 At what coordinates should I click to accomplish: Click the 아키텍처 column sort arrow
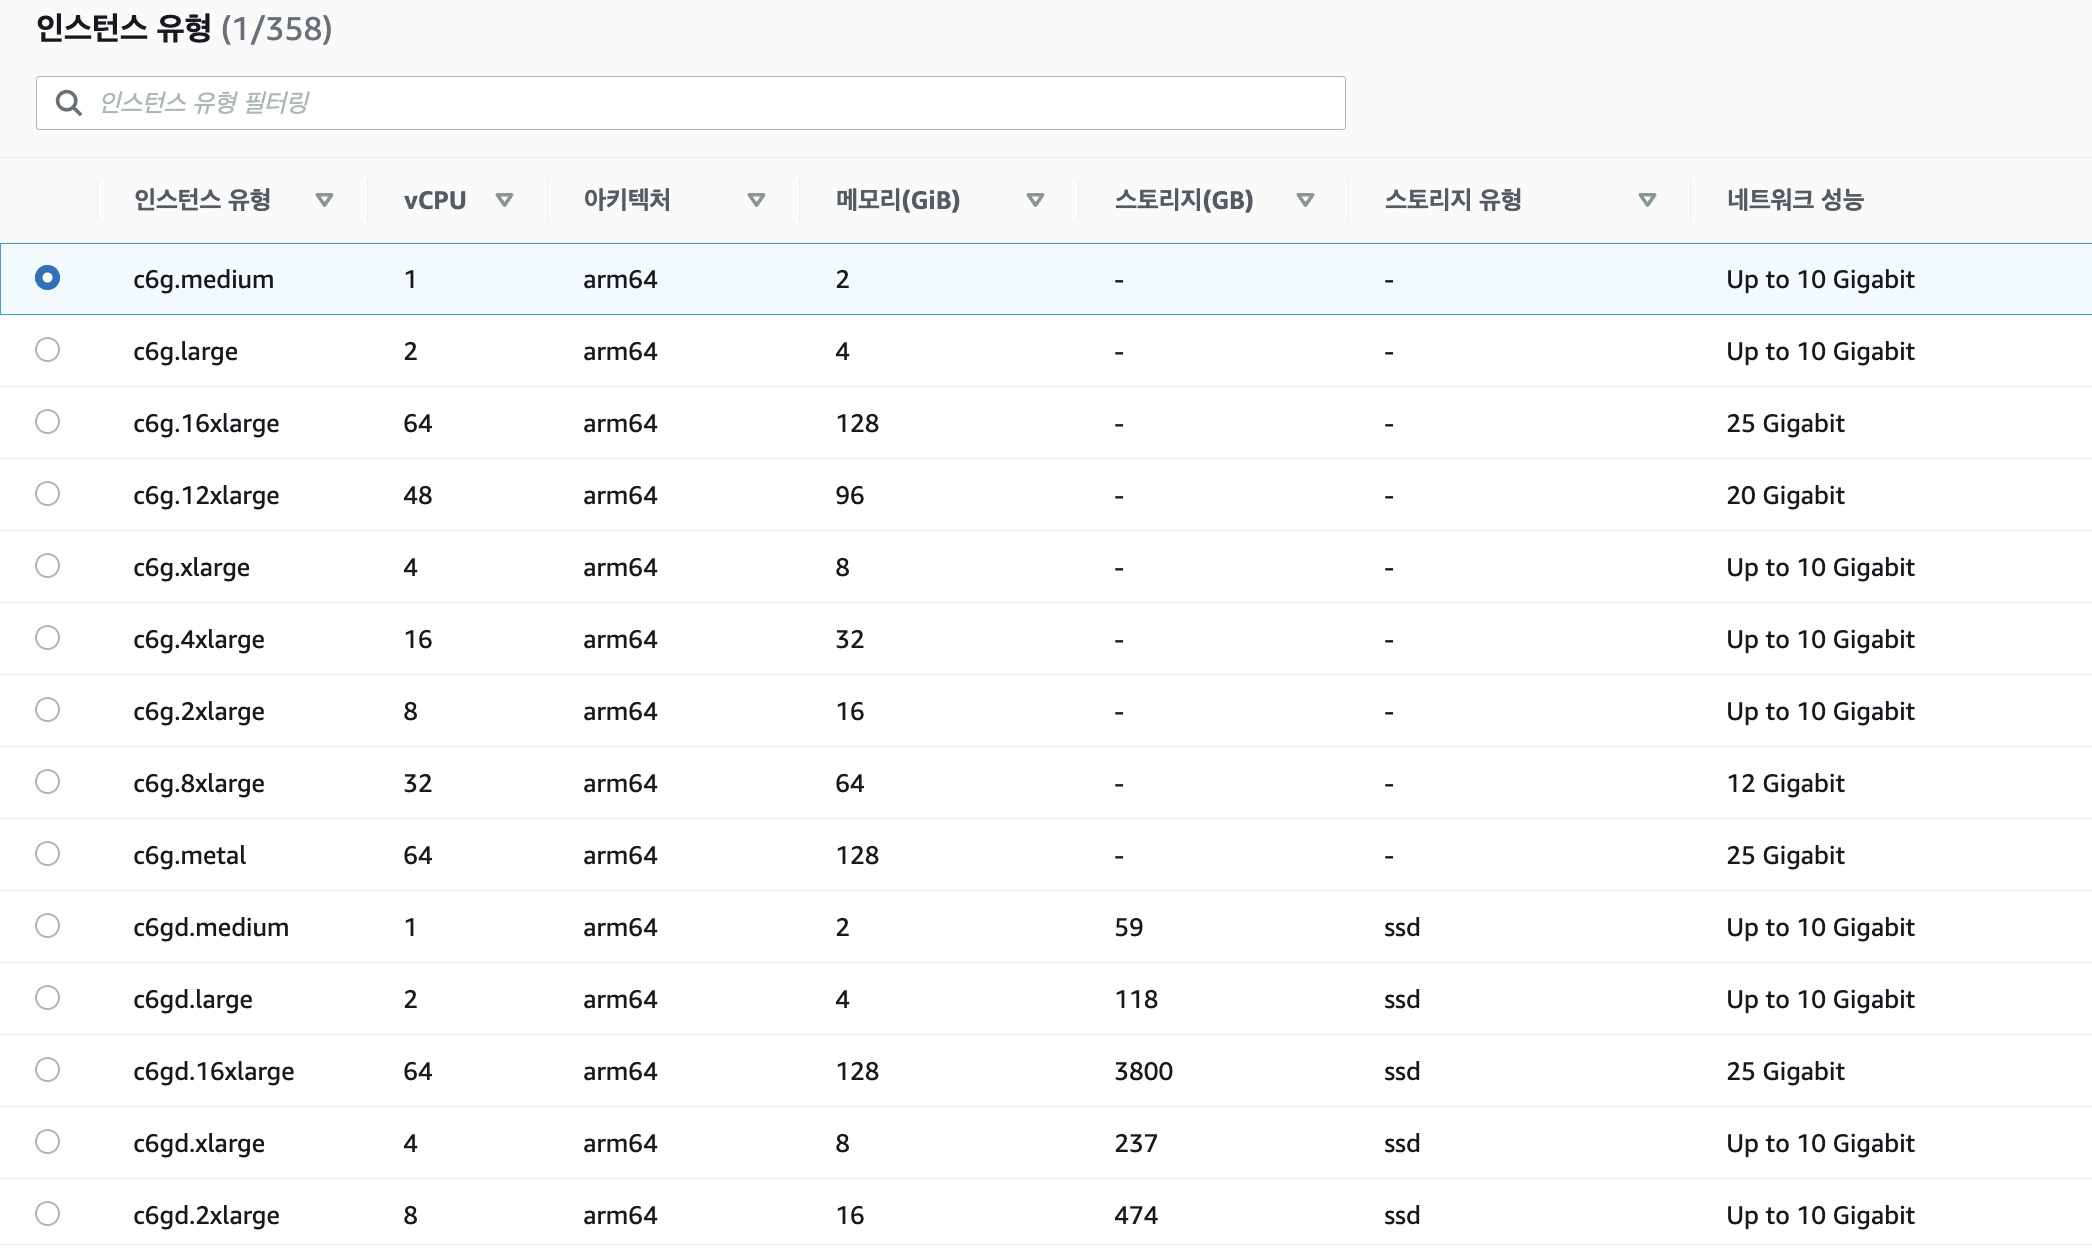coord(756,200)
